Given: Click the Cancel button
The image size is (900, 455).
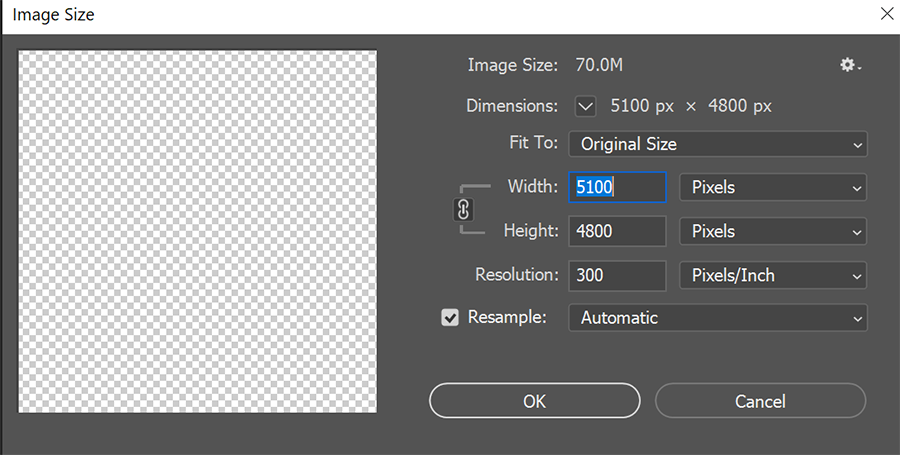Looking at the screenshot, I should point(760,401).
